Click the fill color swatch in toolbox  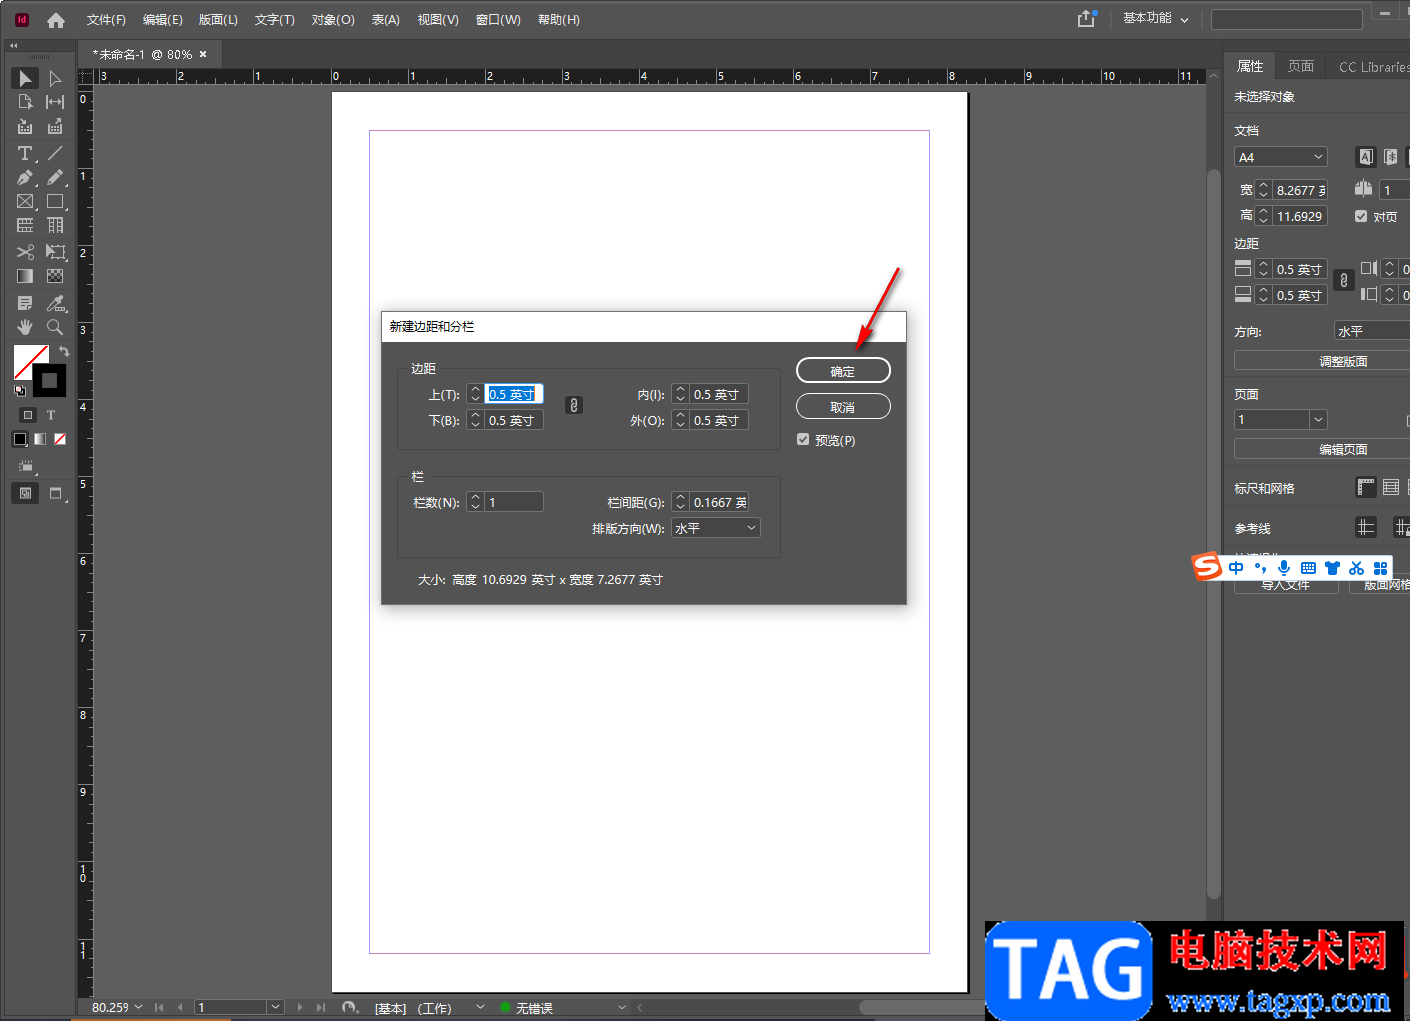click(31, 362)
